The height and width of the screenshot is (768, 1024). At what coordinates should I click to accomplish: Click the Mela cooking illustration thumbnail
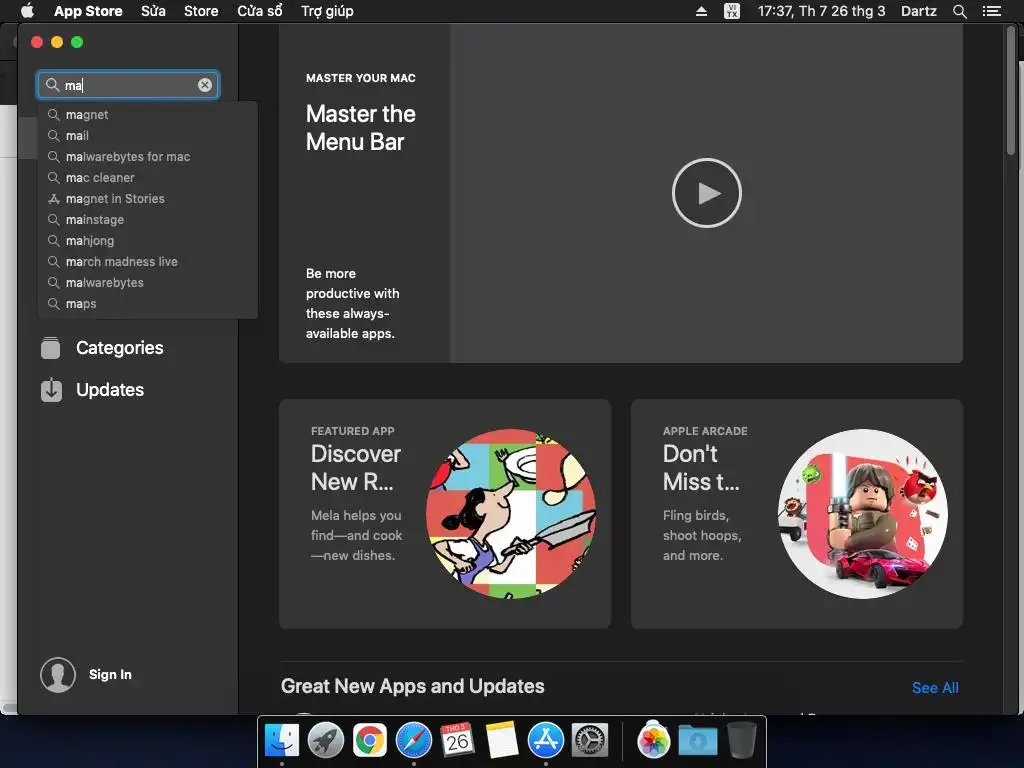[x=511, y=514]
